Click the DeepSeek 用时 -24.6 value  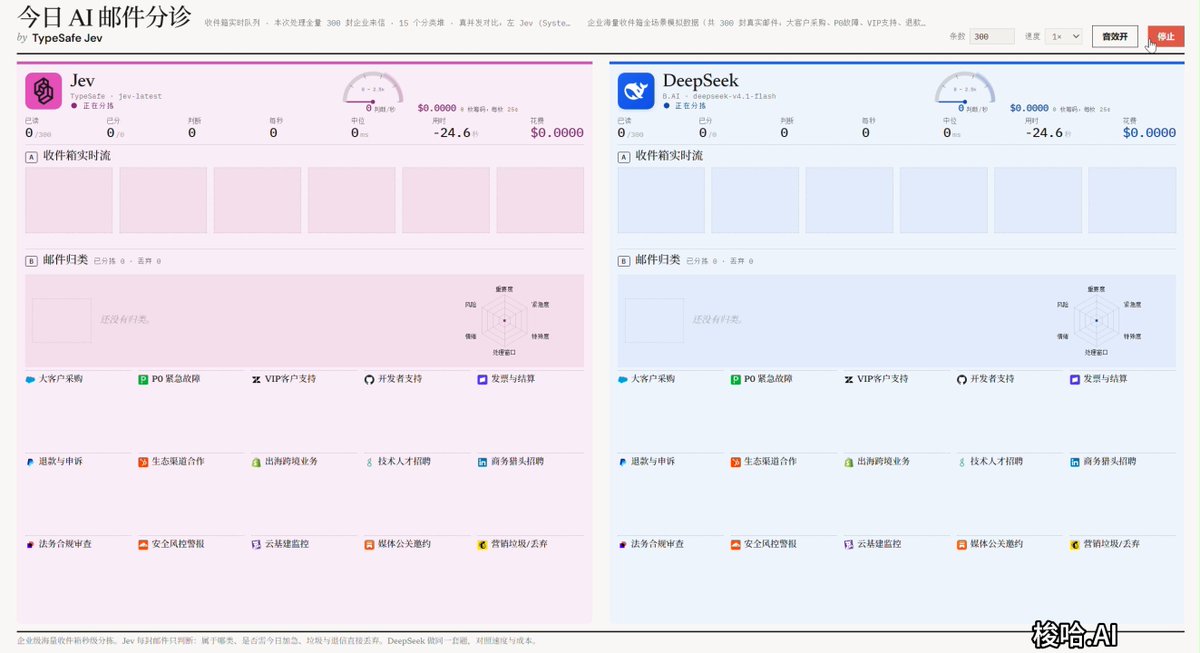(1043, 132)
